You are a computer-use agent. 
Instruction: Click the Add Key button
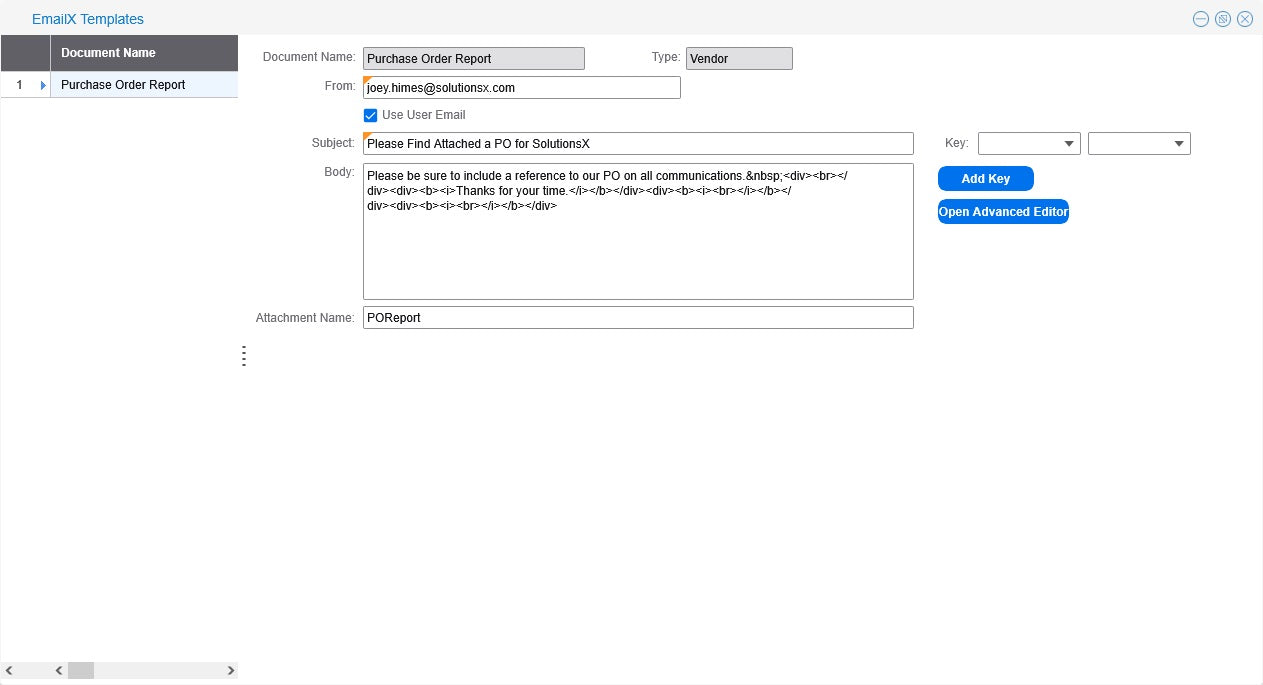coord(985,179)
